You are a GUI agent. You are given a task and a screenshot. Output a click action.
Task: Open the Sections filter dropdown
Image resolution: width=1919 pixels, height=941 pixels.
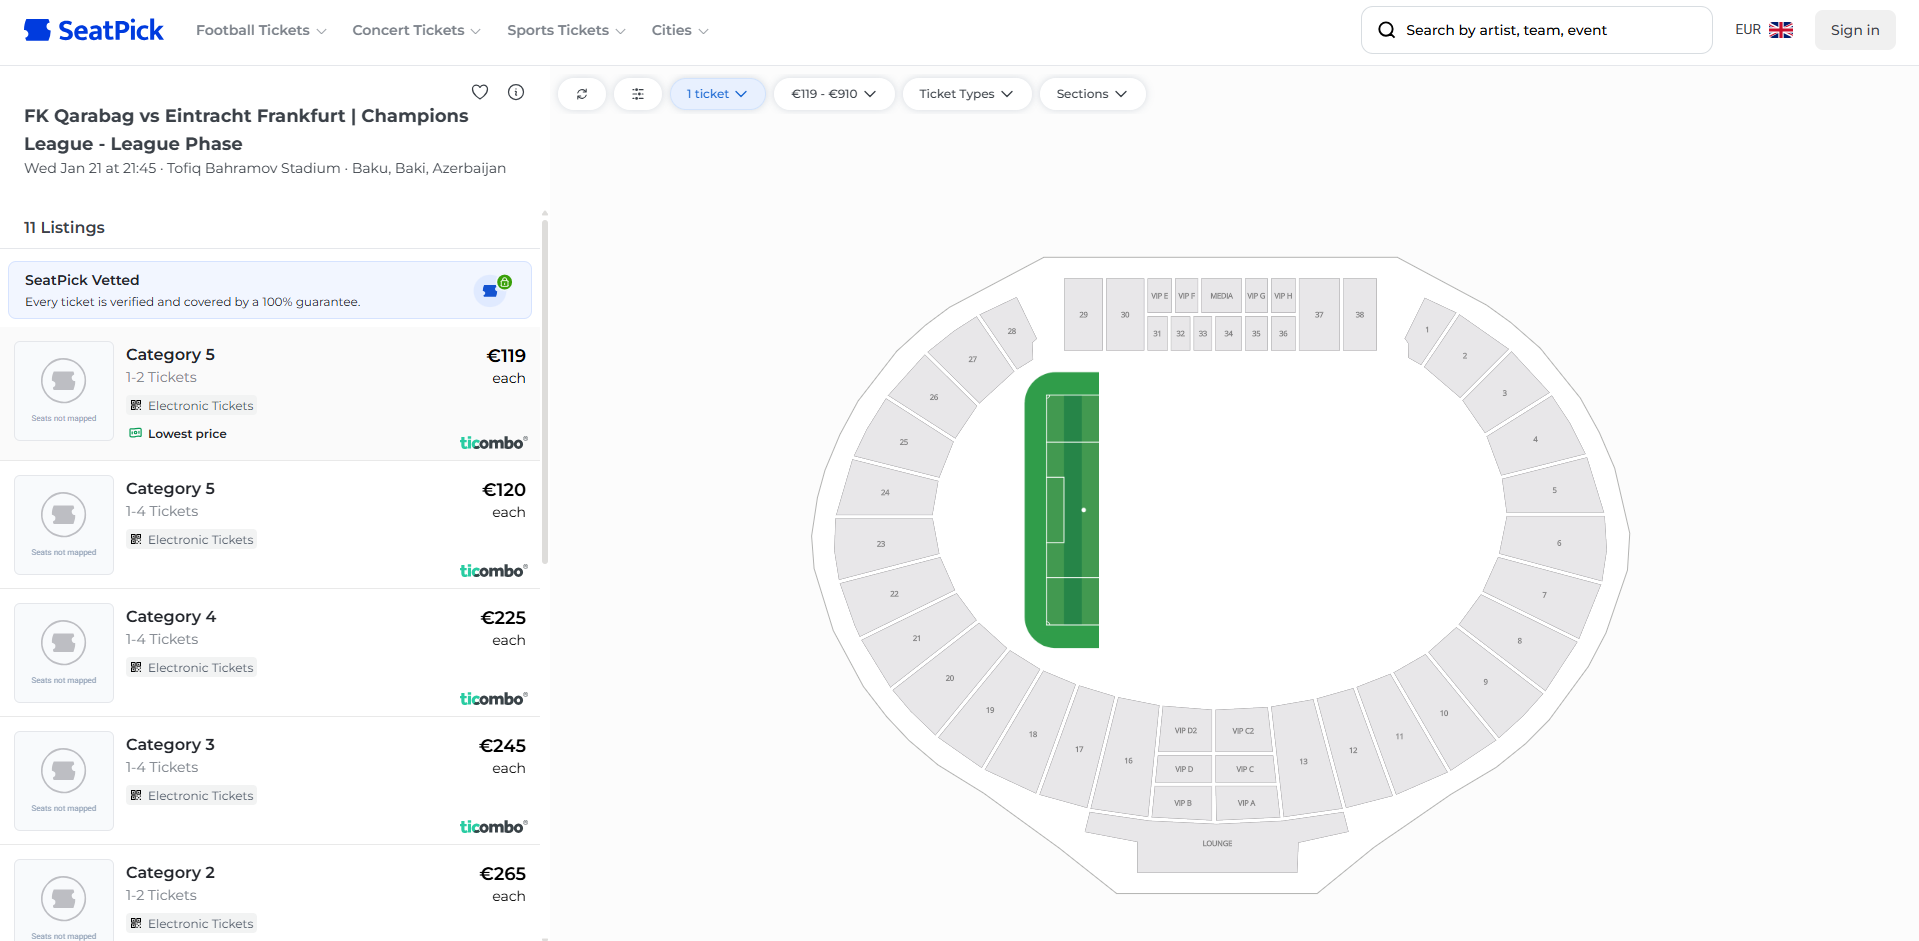[1092, 94]
